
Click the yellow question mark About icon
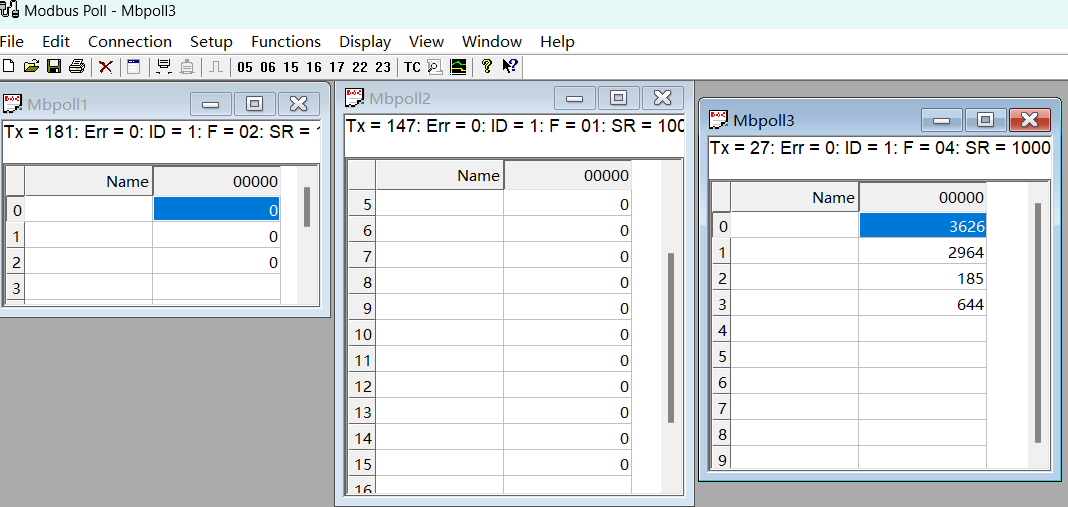pyautogui.click(x=486, y=67)
